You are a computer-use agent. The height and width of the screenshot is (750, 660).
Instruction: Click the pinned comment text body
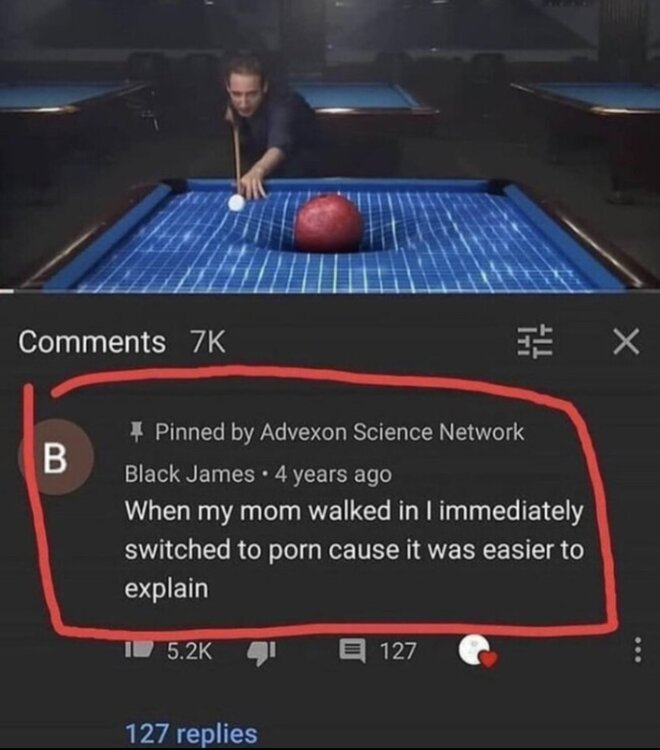click(354, 549)
